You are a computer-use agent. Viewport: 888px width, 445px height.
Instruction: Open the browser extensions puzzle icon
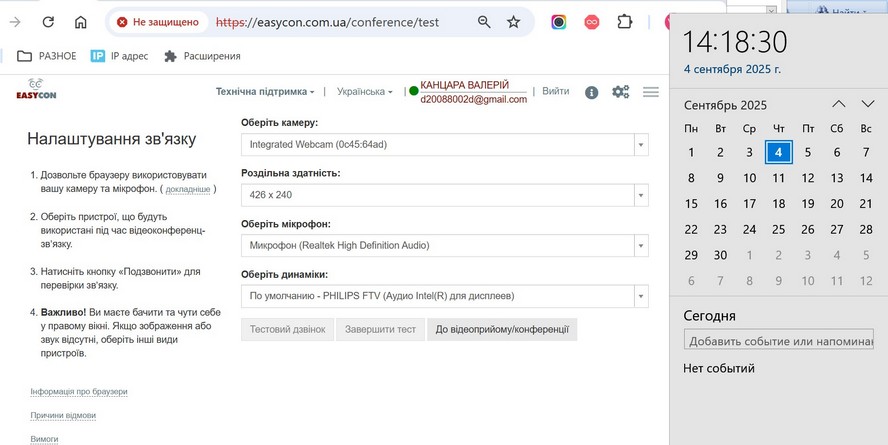tap(625, 22)
